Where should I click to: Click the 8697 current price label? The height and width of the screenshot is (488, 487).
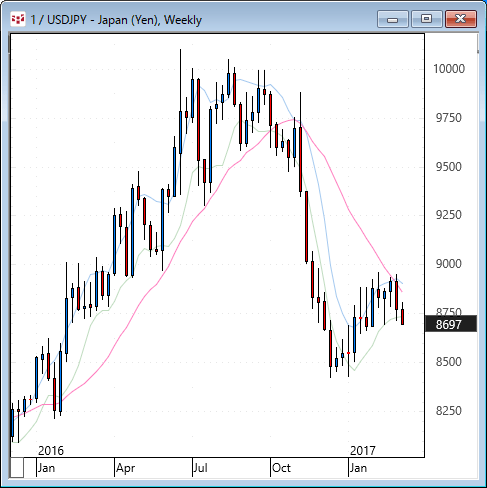coord(451,324)
